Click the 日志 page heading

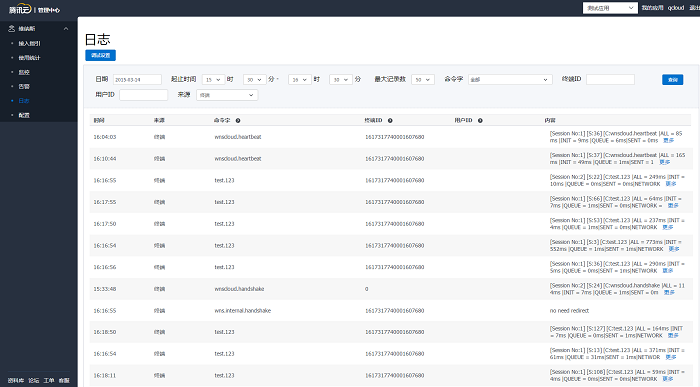[97, 40]
